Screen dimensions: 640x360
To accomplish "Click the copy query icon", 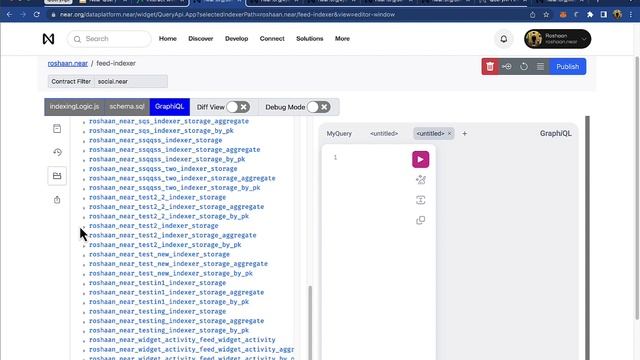I will pyautogui.click(x=420, y=220).
